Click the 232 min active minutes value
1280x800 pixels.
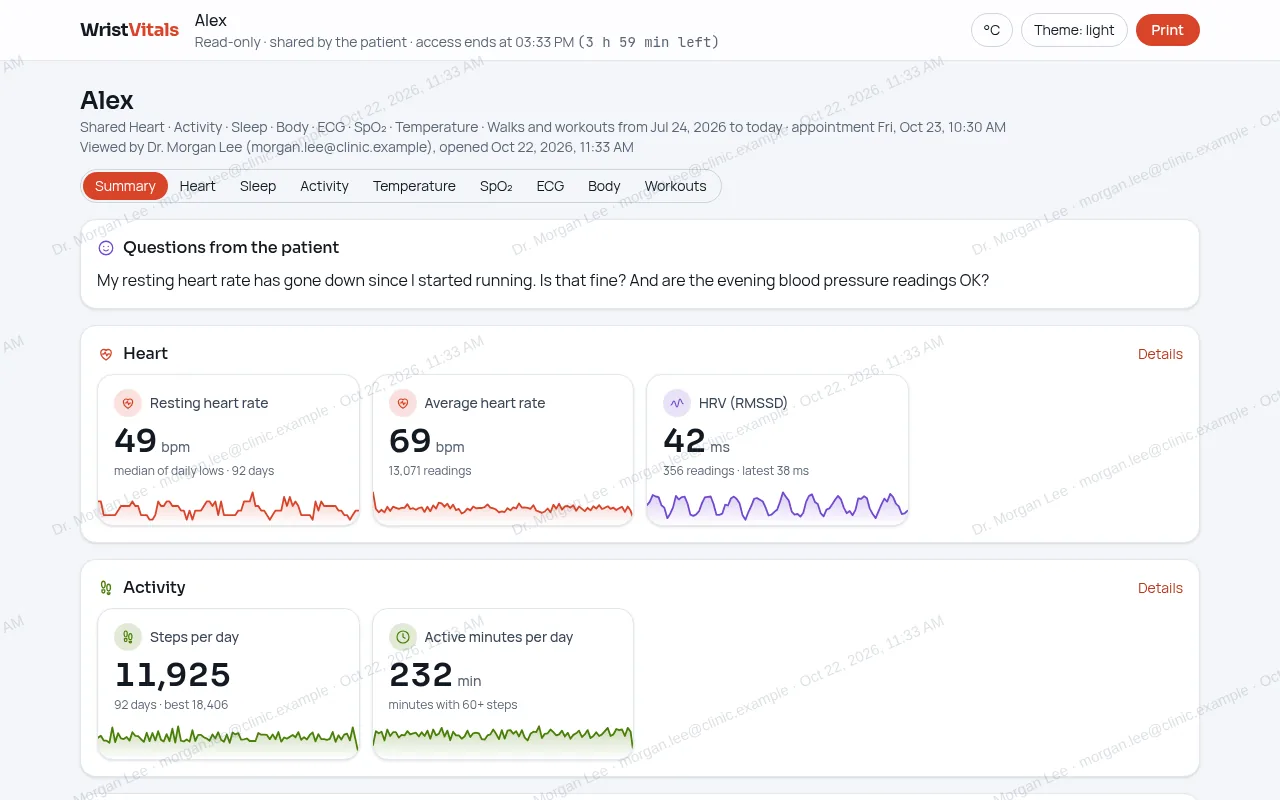coord(435,675)
